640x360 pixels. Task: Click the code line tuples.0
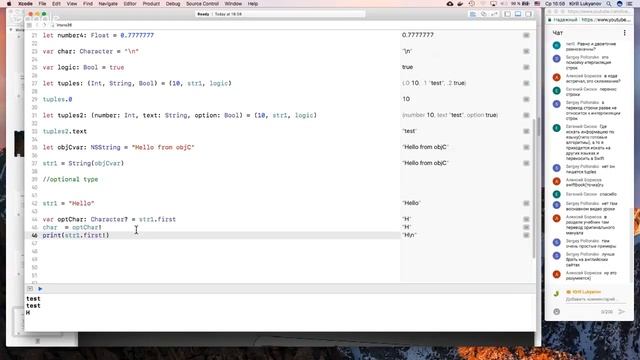coord(58,99)
